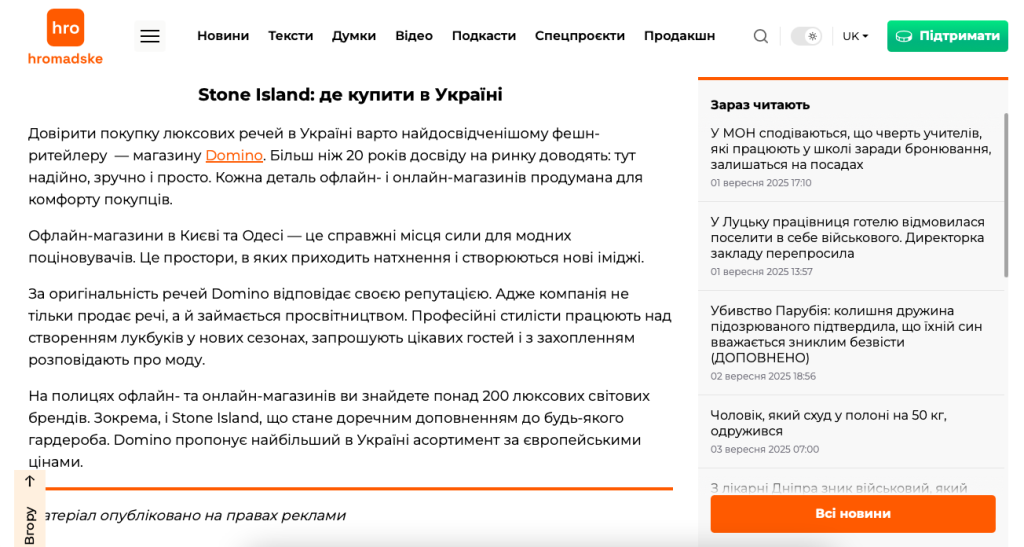Click the search magnifier icon

(x=761, y=36)
